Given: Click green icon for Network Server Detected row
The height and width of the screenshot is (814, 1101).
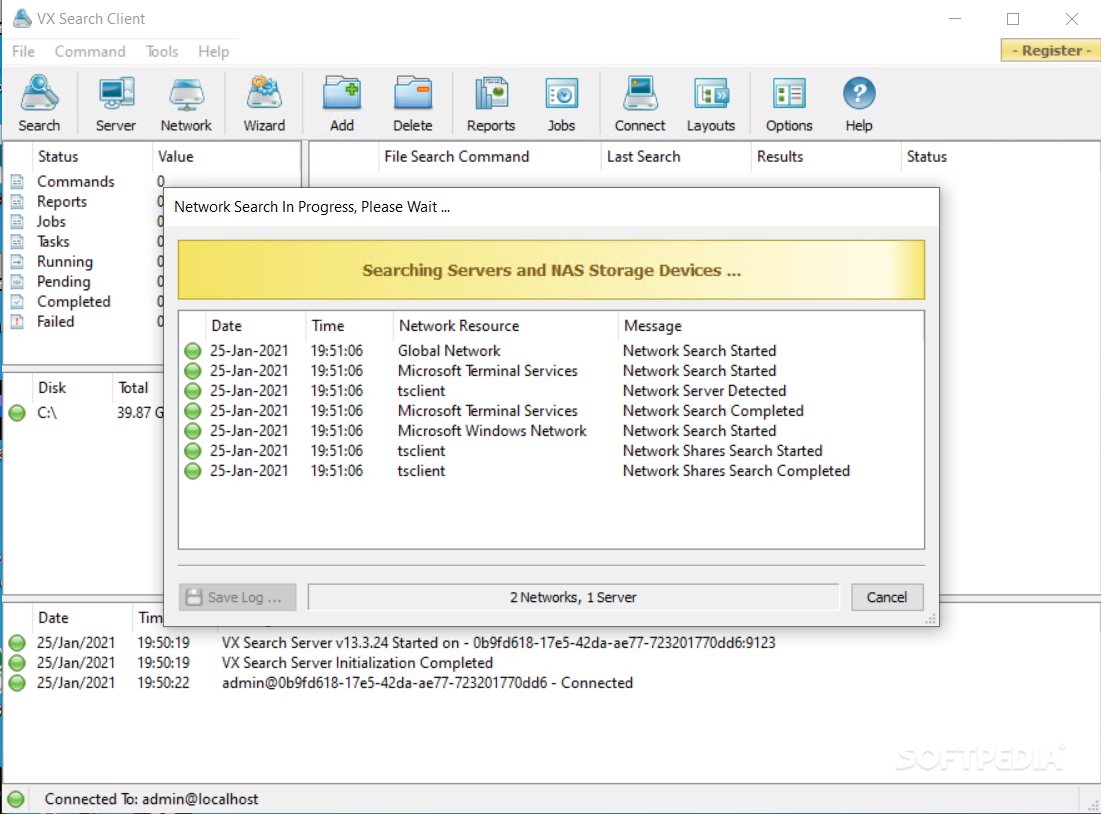Looking at the screenshot, I should [192, 391].
